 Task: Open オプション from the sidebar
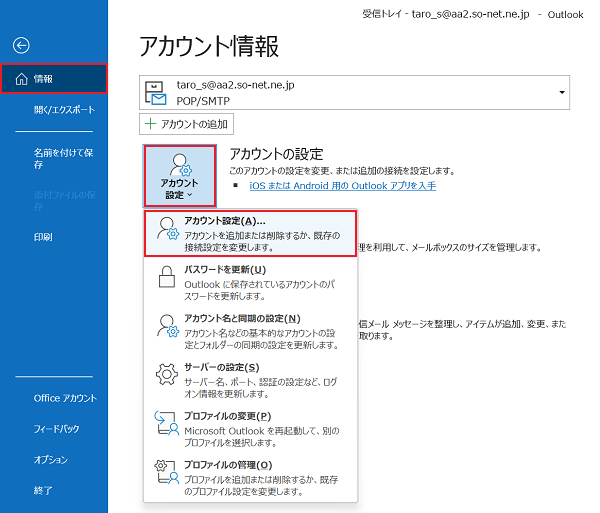(50, 459)
